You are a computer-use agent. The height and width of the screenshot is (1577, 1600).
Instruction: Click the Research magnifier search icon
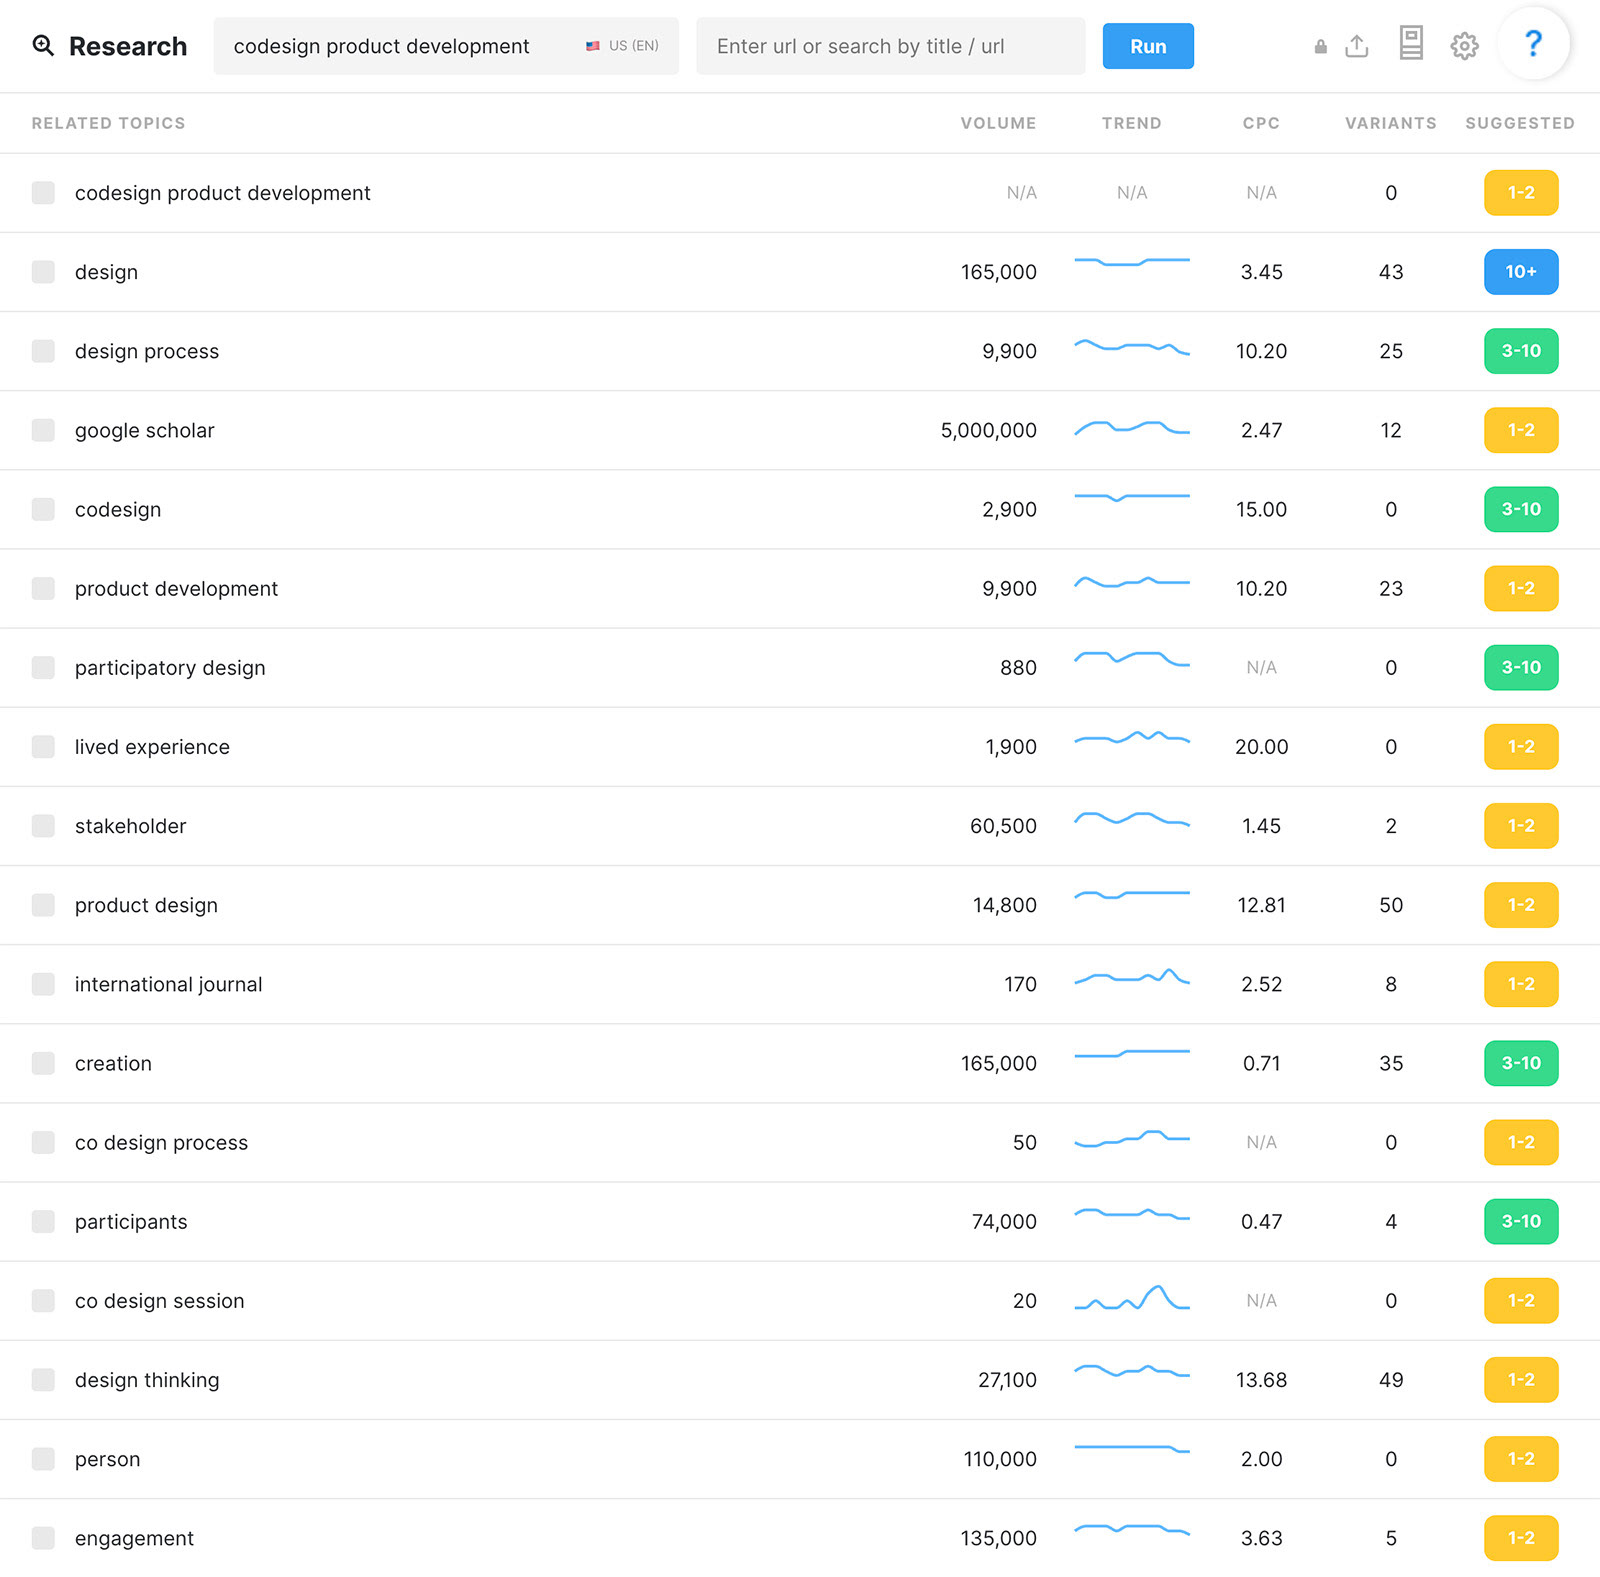43,45
